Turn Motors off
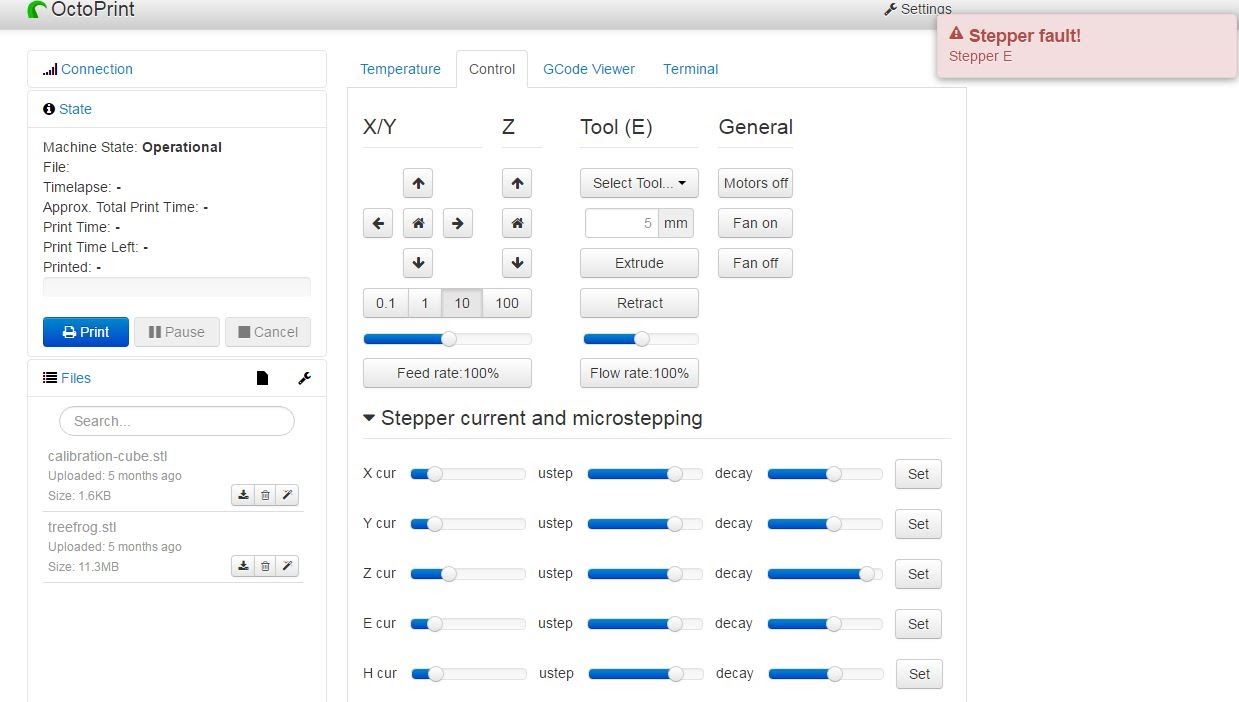 tap(755, 183)
